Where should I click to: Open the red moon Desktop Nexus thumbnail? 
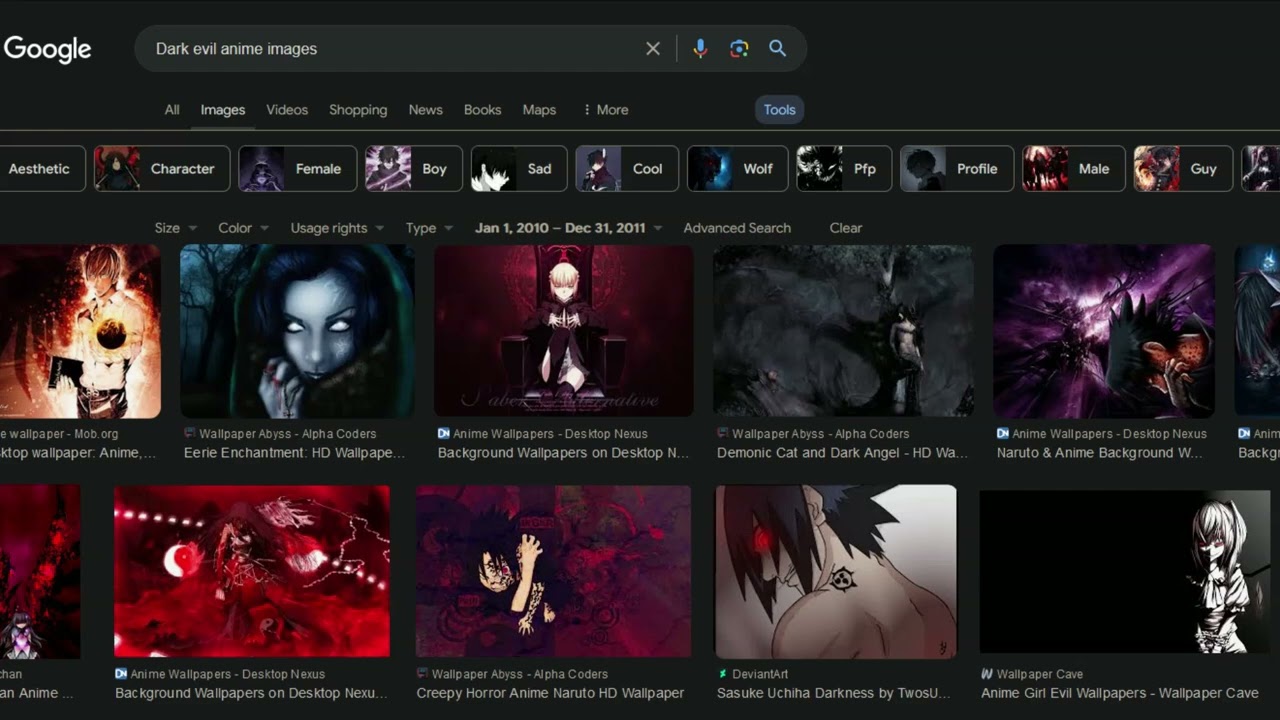click(252, 571)
